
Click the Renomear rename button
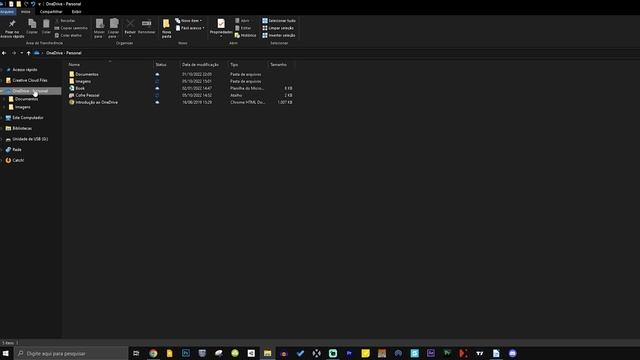[146, 27]
